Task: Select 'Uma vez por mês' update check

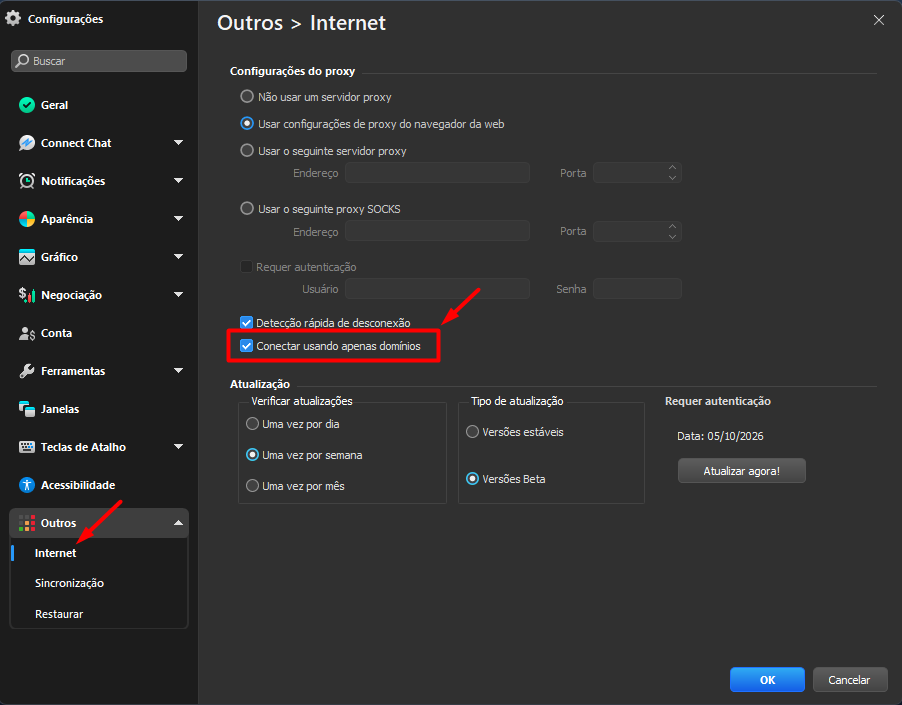Action: click(x=252, y=485)
